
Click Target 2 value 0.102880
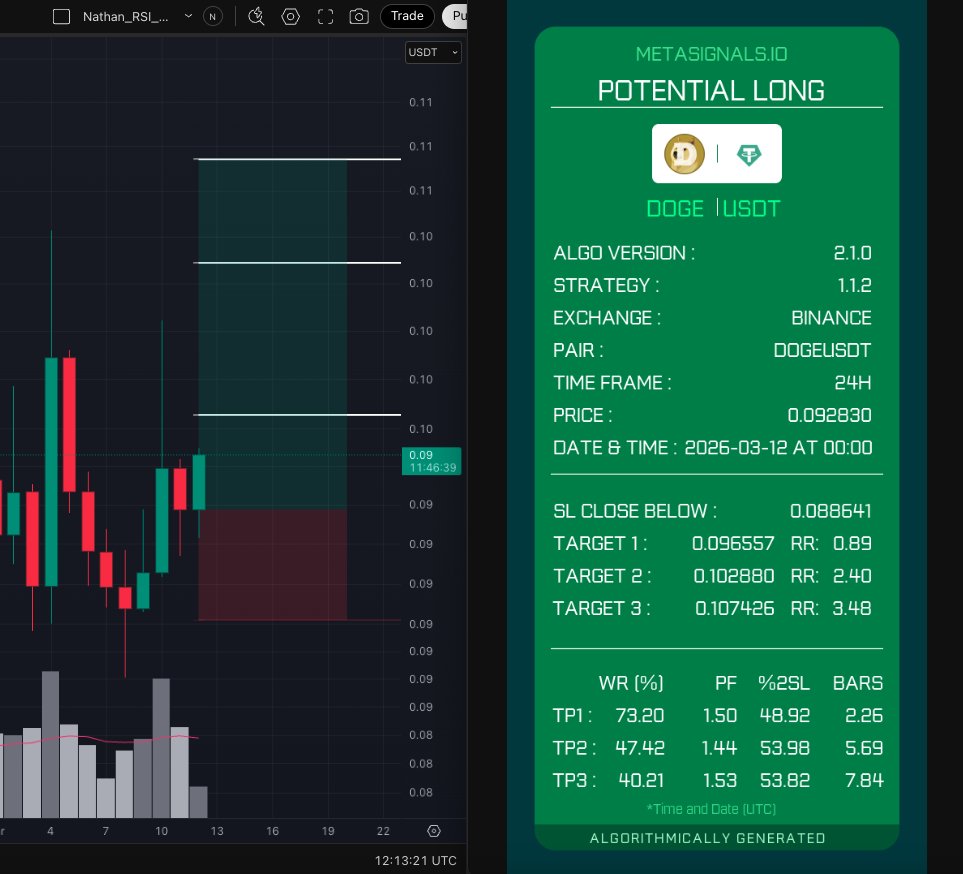pos(733,576)
